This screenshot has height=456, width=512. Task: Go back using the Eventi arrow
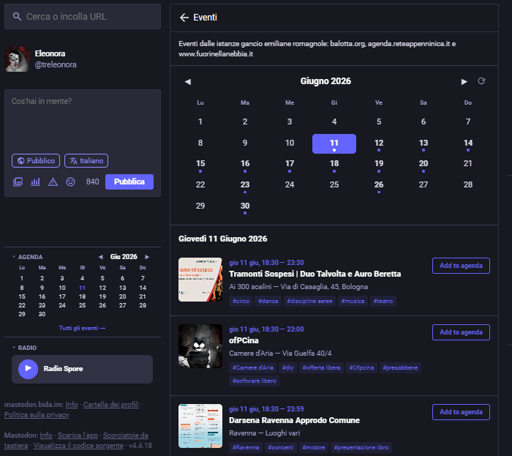point(184,17)
